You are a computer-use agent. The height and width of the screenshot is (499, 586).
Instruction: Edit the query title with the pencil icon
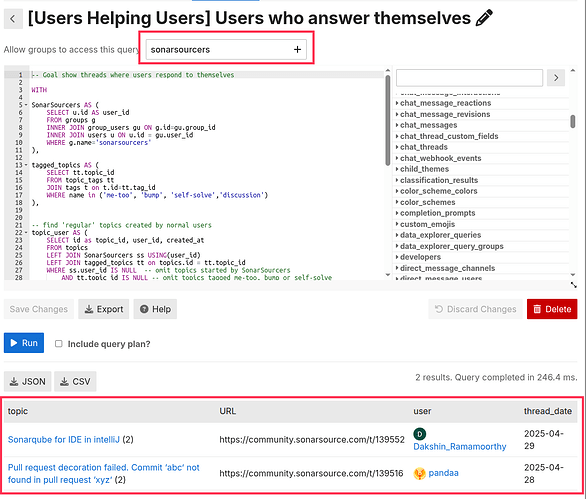(x=484, y=18)
